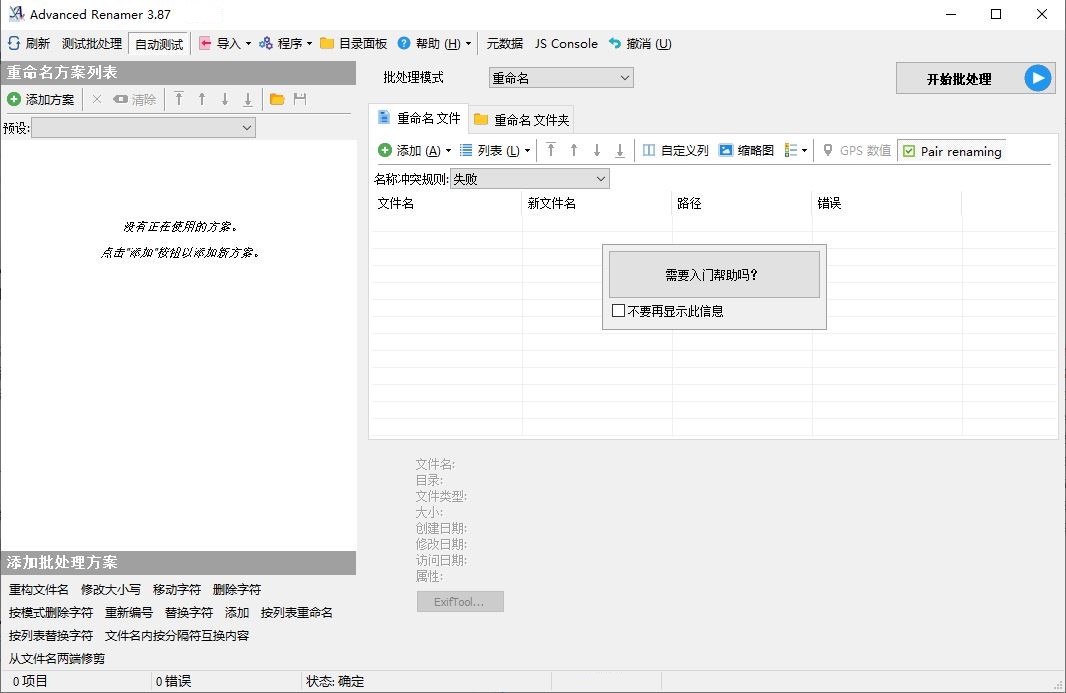Add the 删除字符 method

pyautogui.click(x=237, y=590)
